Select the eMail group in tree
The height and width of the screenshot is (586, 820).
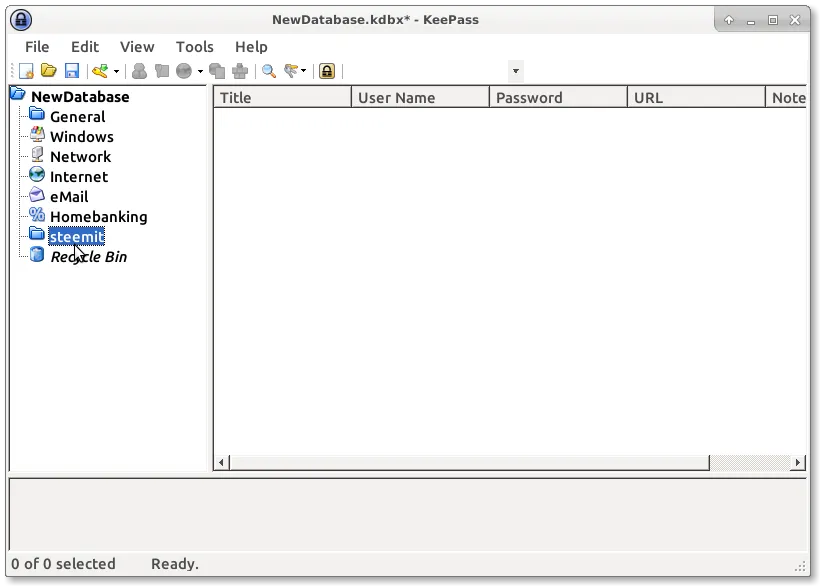69,197
